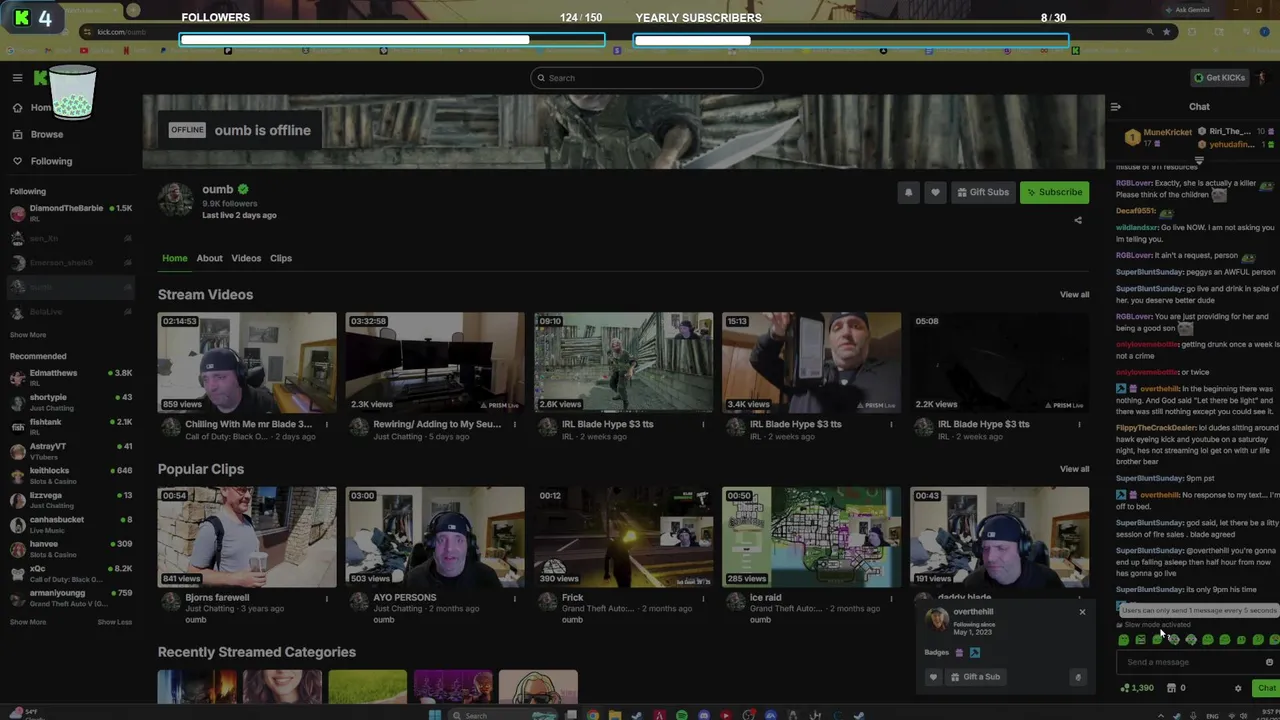Open the user profile avatar menu

tap(1263, 78)
